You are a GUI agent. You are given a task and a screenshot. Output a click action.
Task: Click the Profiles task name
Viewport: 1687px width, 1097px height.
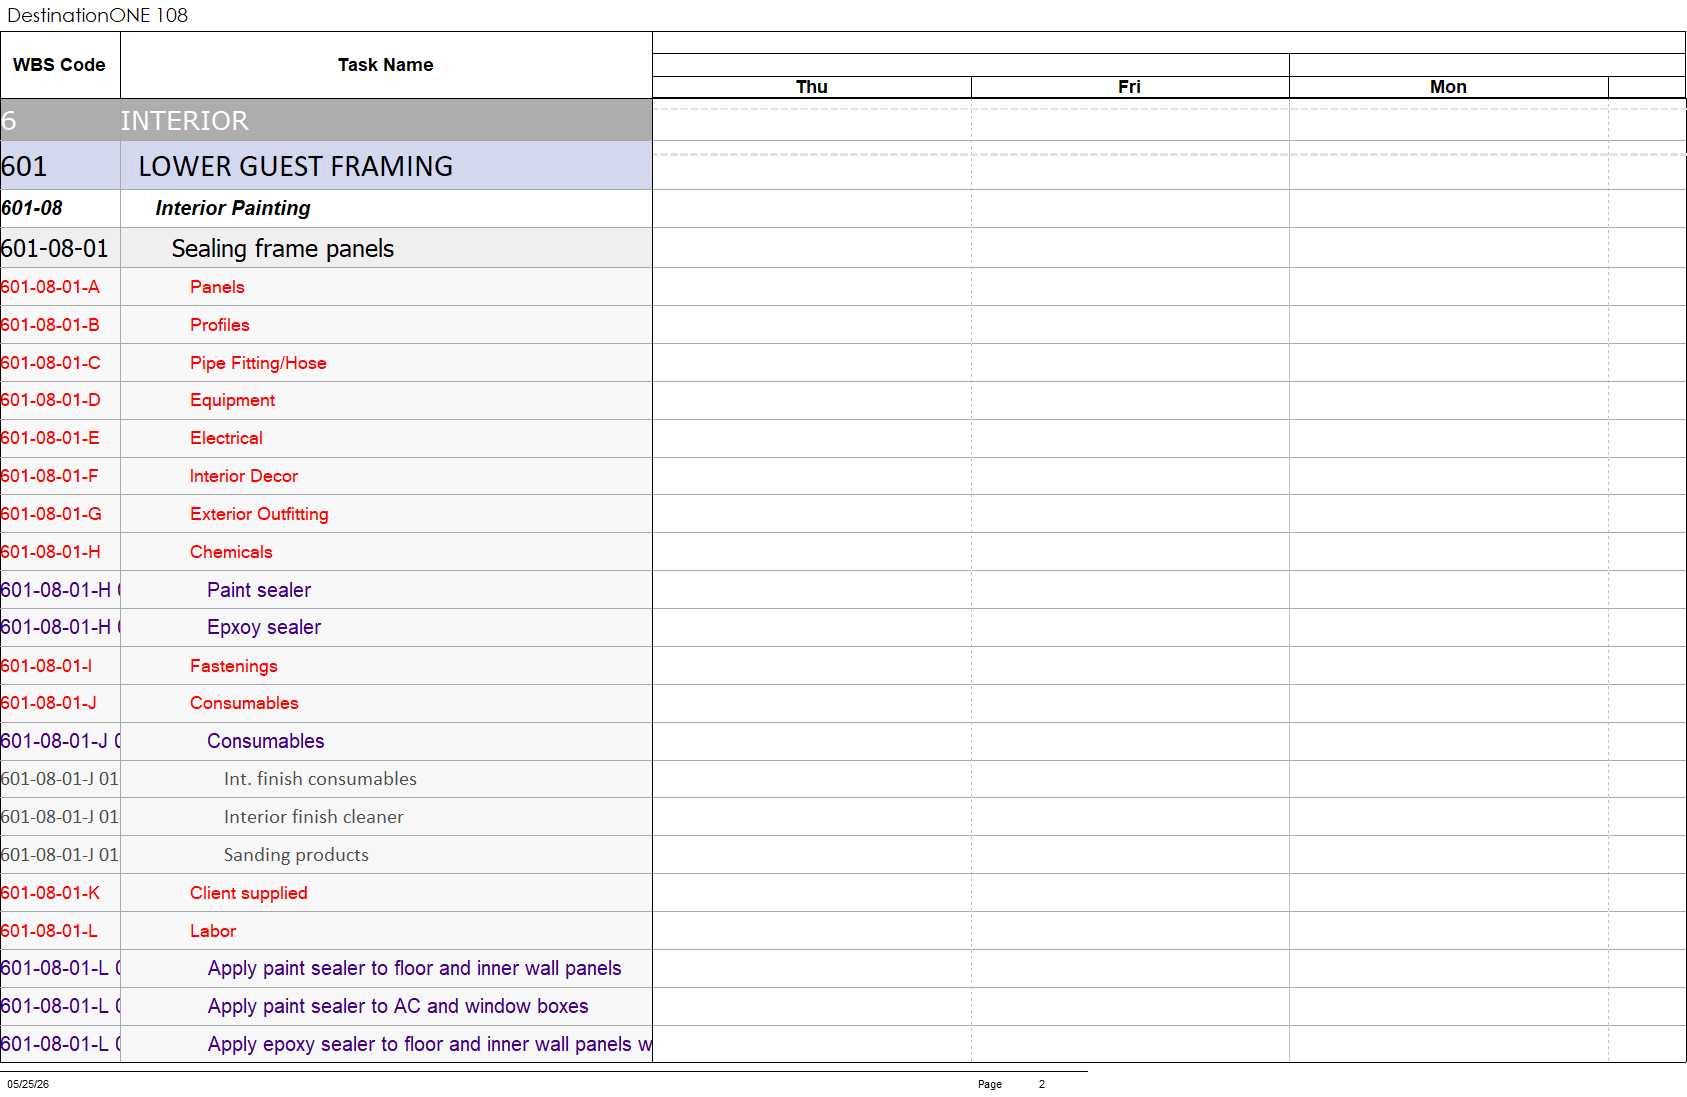coord(220,325)
